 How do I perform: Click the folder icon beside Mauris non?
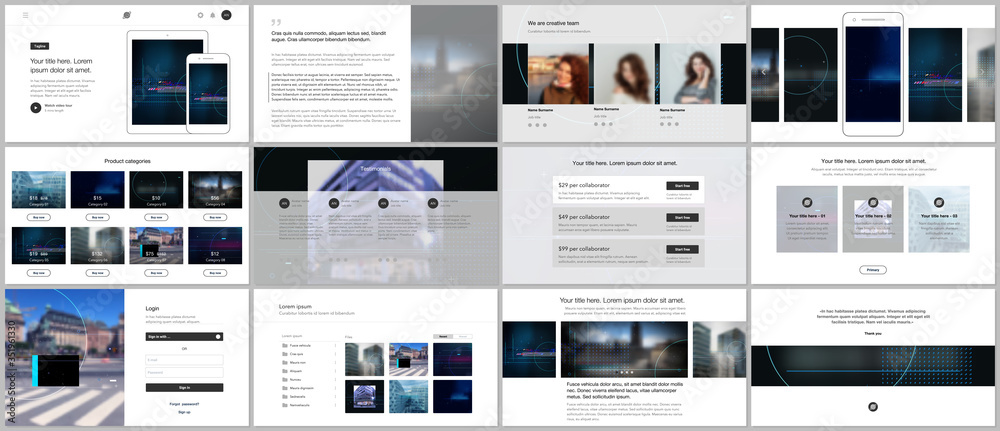click(x=284, y=362)
